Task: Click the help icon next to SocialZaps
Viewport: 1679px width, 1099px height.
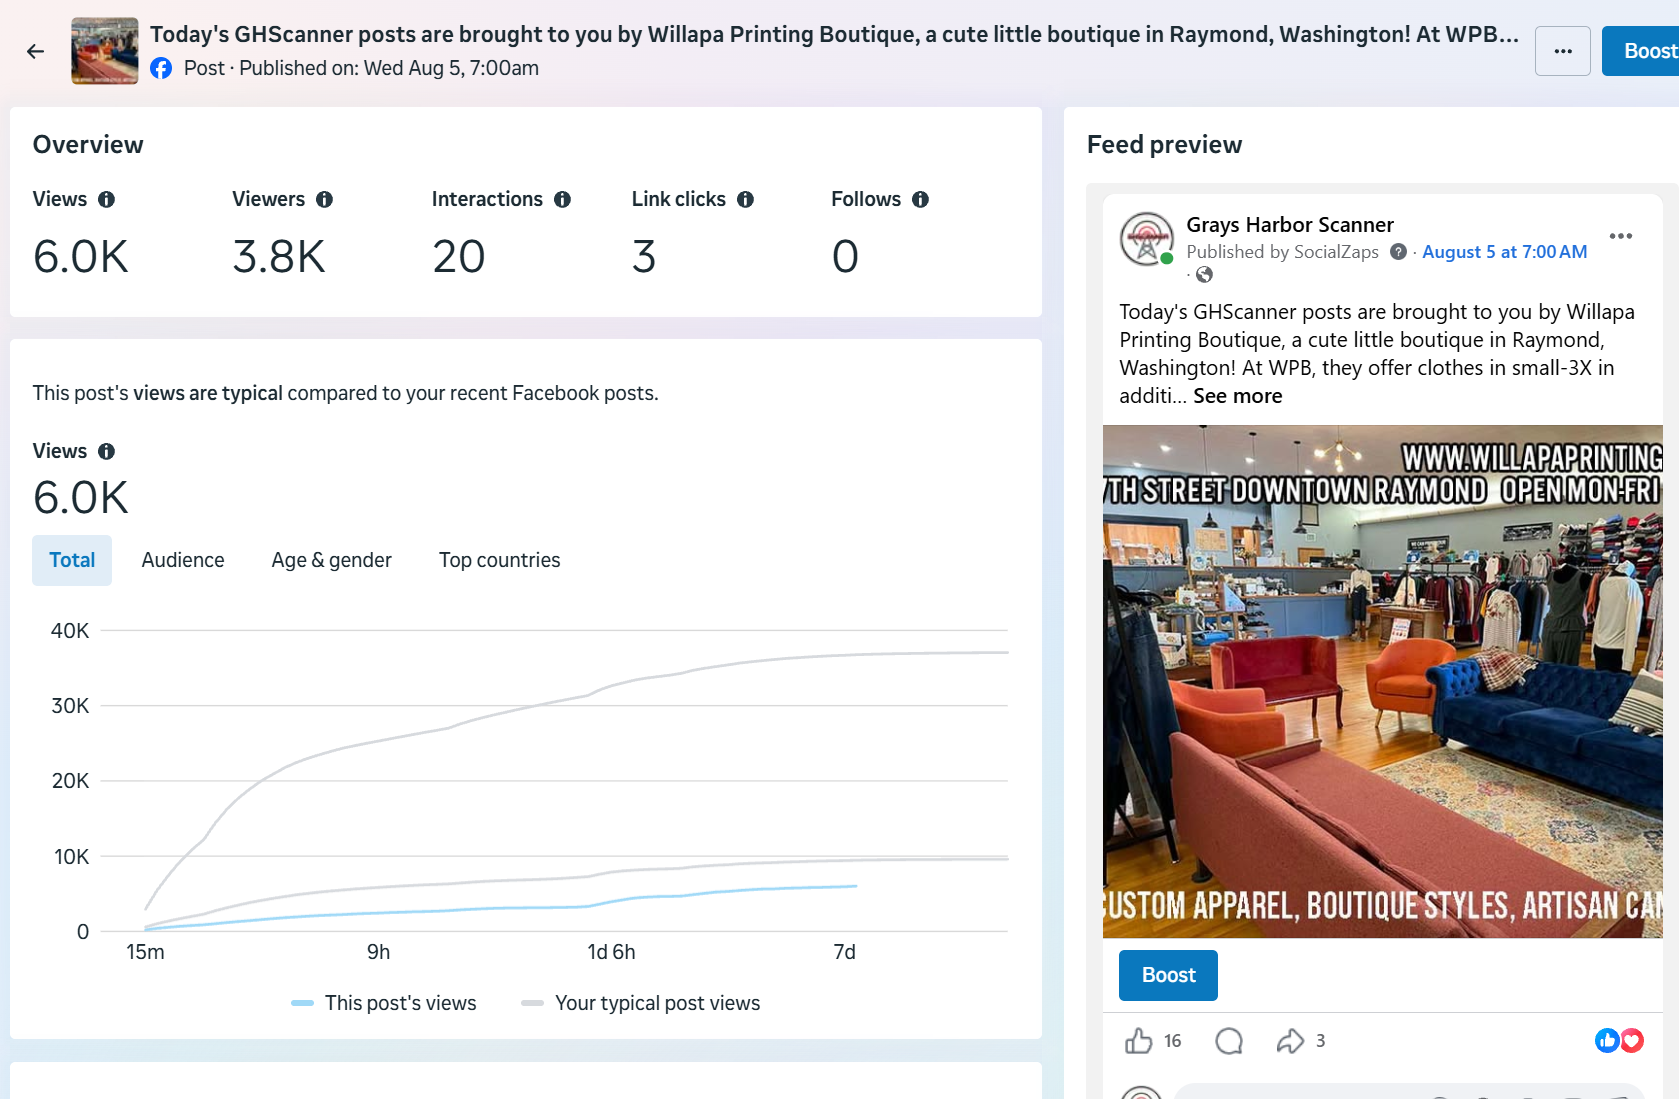Action: pos(1398,252)
